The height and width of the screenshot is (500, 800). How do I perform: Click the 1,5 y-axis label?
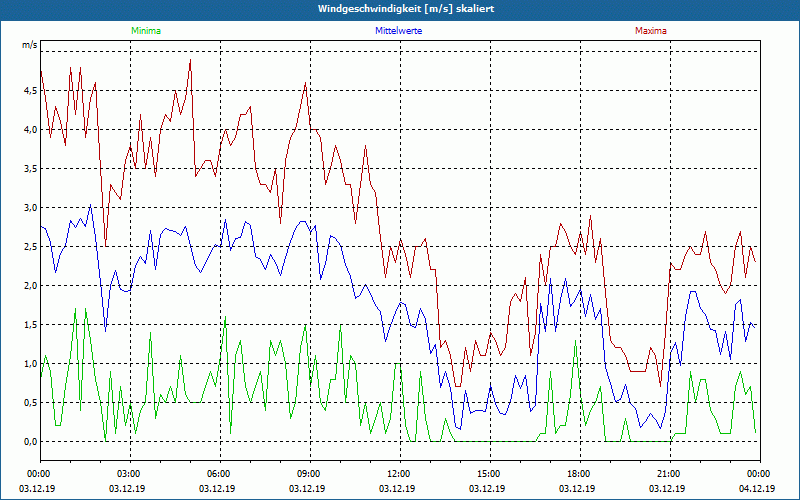tap(30, 325)
